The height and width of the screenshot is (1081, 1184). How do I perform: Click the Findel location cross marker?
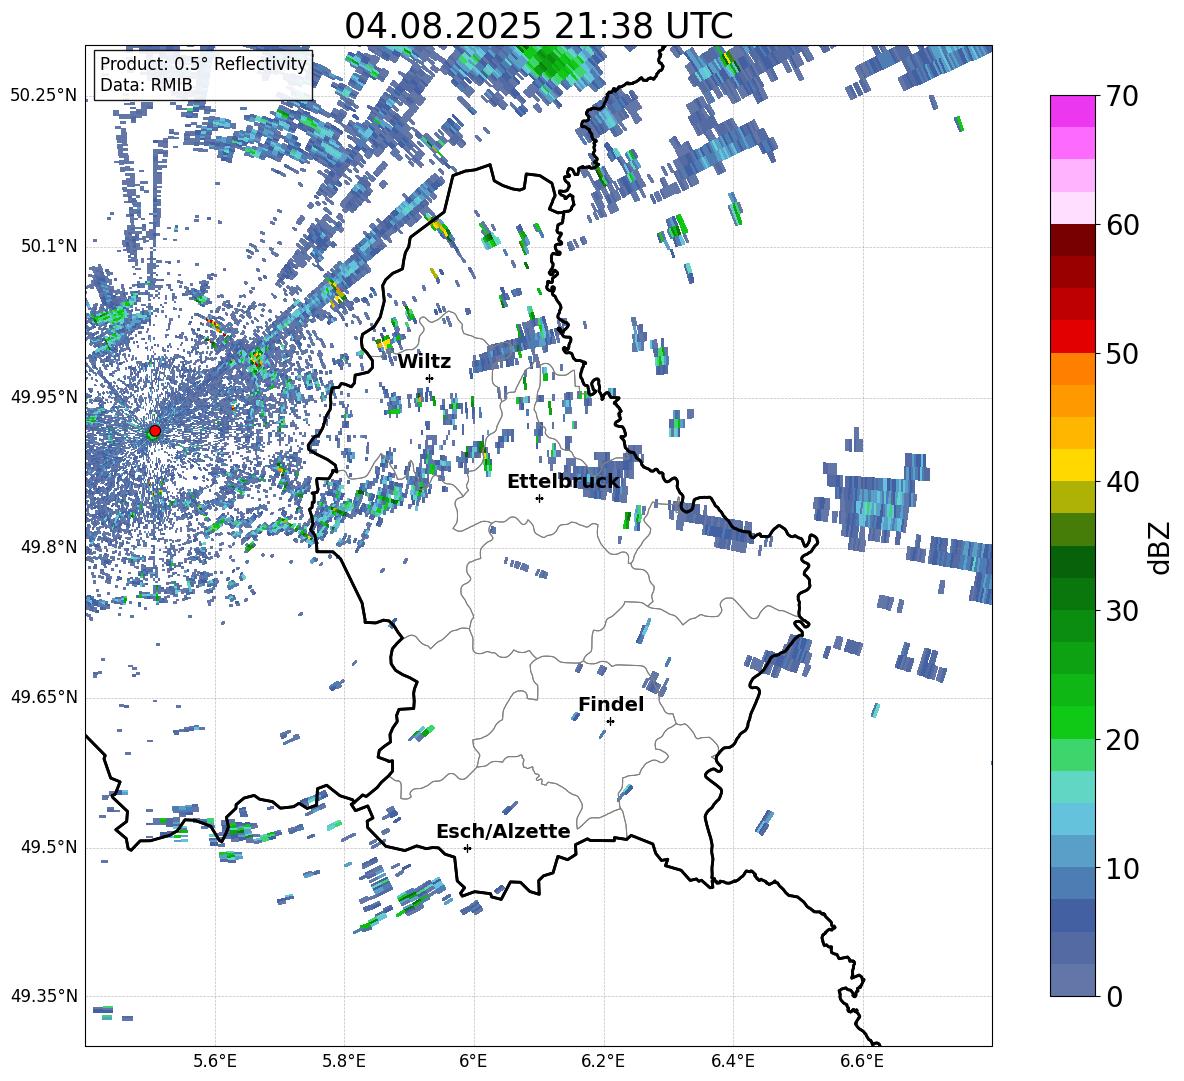(610, 721)
